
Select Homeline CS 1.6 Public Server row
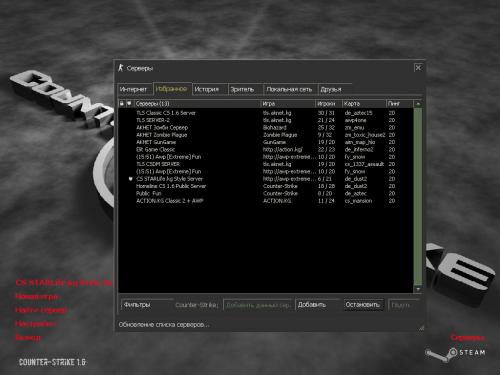[x=266, y=186]
